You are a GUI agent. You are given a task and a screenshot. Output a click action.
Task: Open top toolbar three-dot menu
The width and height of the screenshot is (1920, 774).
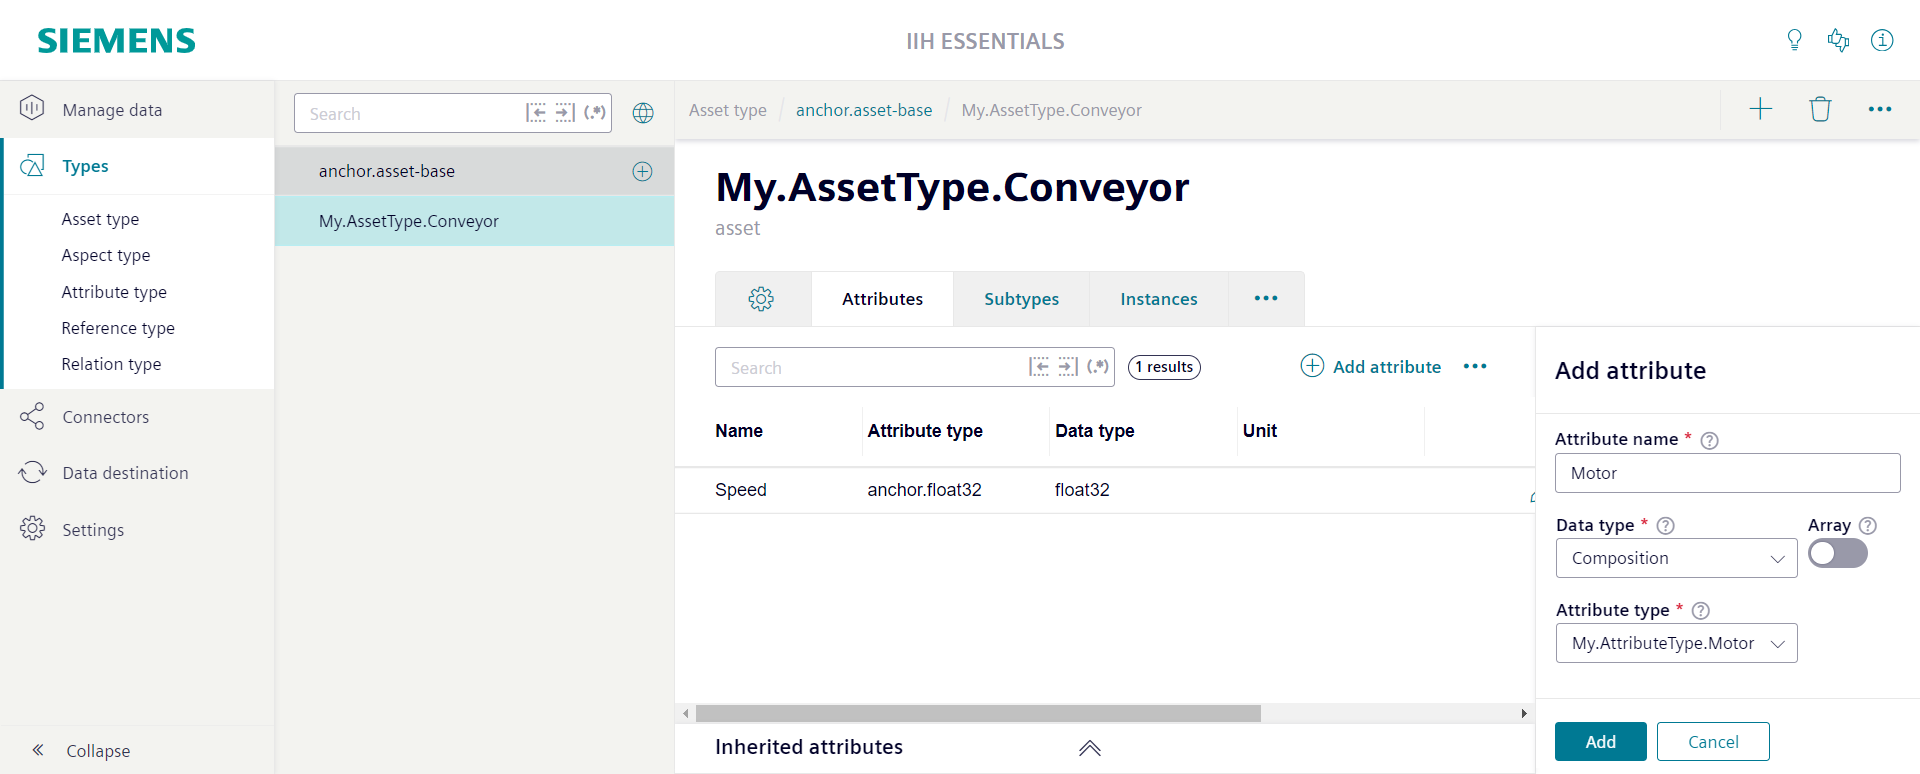click(x=1880, y=109)
